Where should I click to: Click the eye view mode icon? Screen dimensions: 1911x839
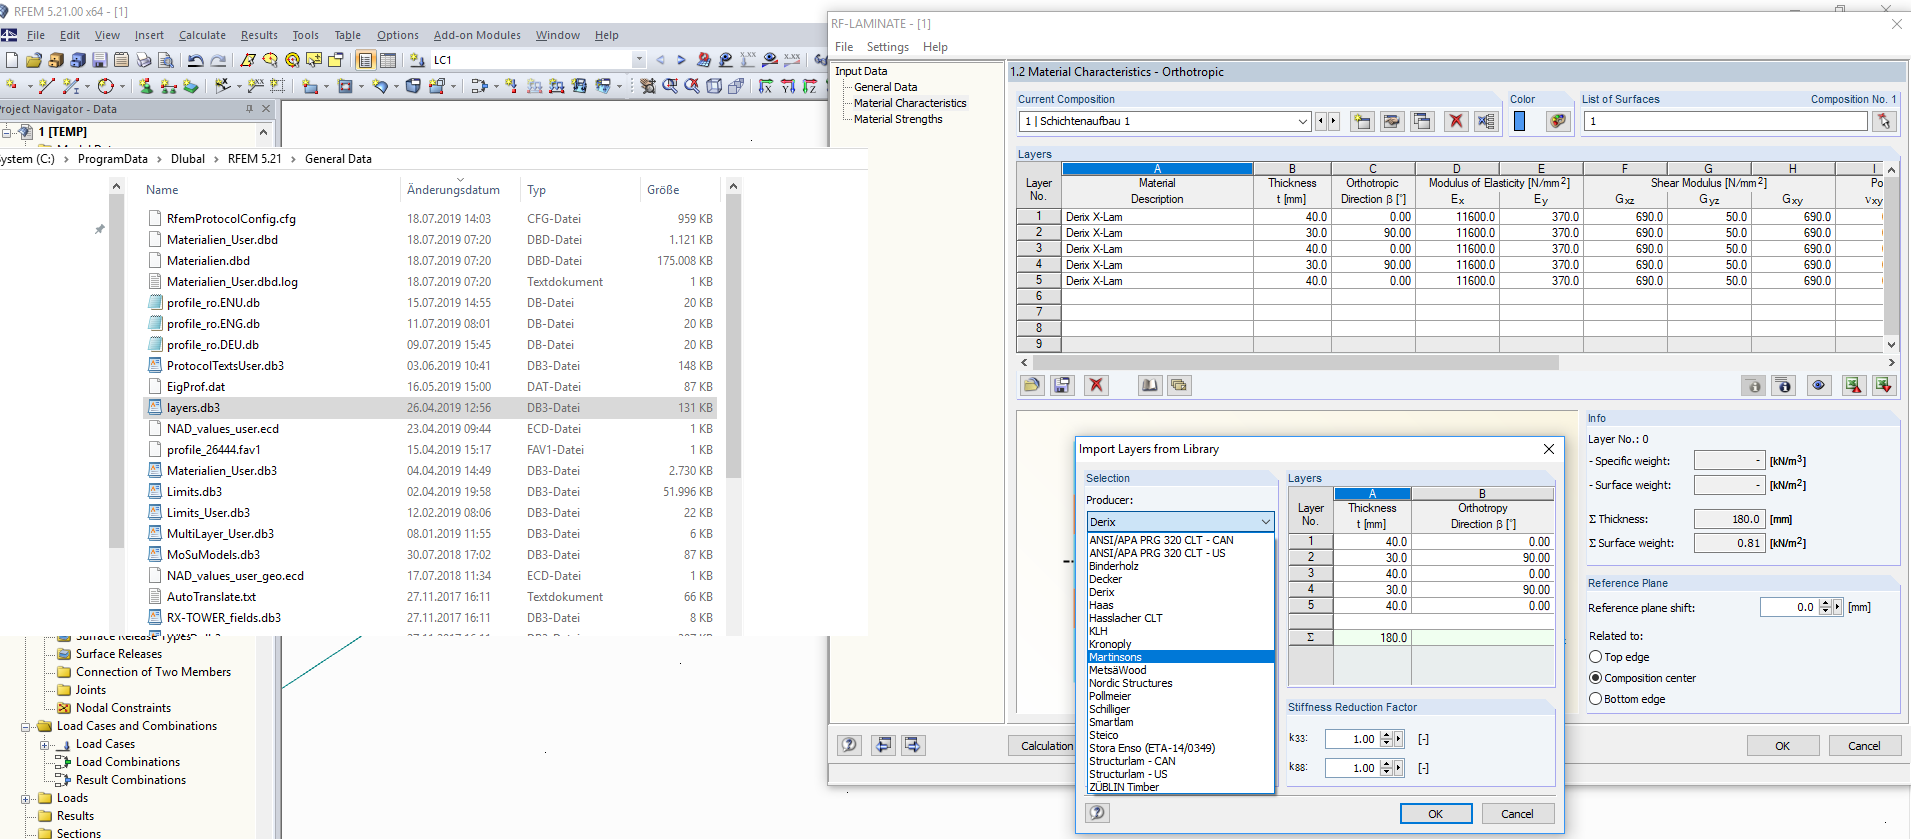1818,385
